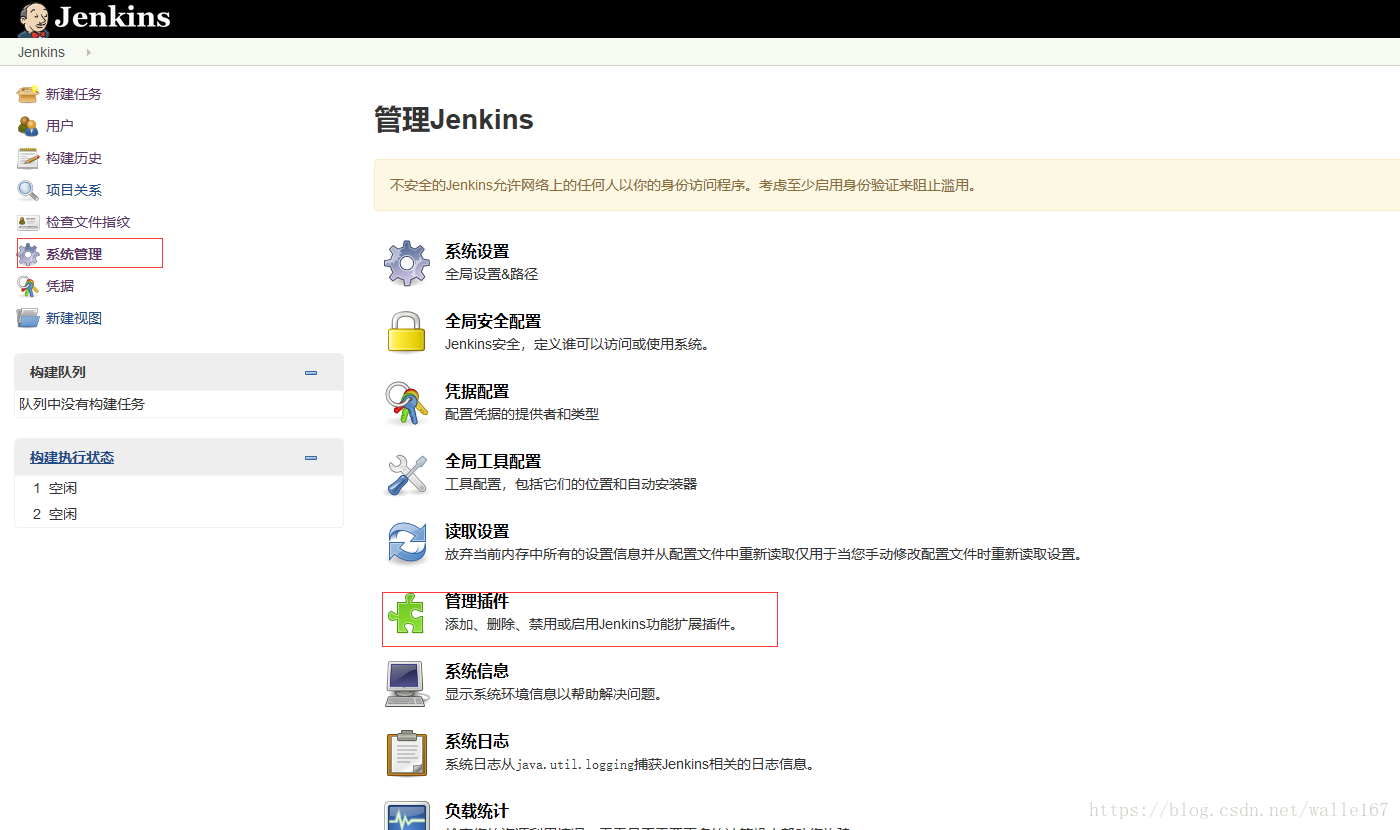Open 全局工具配置 page
The image size is (1400, 830).
(493, 461)
